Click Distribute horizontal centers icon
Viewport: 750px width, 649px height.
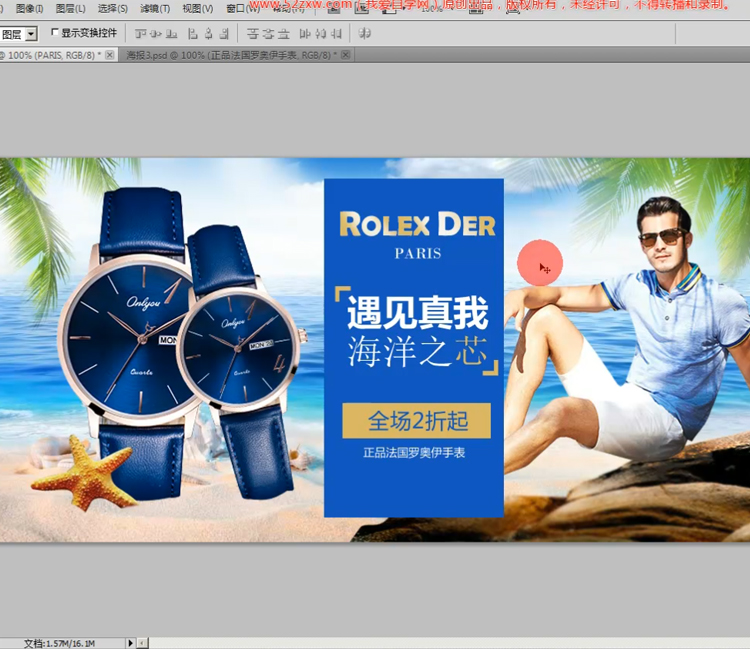pos(321,33)
